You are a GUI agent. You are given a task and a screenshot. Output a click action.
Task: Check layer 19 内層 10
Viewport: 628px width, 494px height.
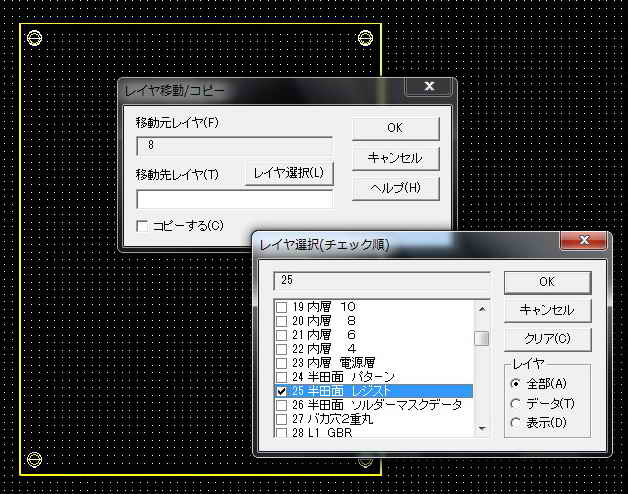(282, 307)
